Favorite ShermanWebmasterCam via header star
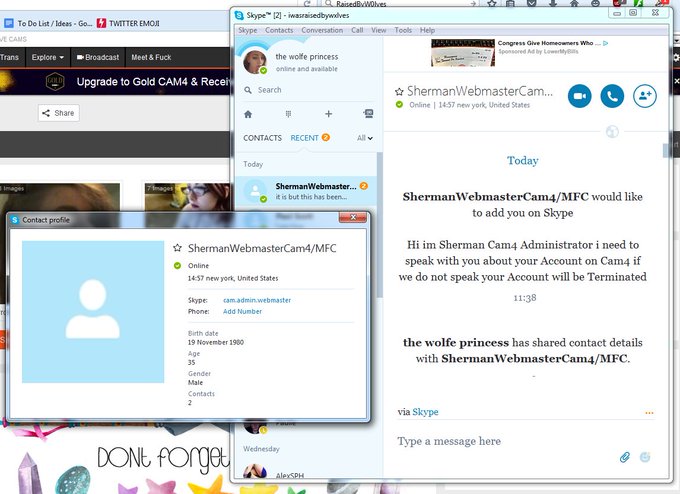The width and height of the screenshot is (680, 494). [399, 92]
